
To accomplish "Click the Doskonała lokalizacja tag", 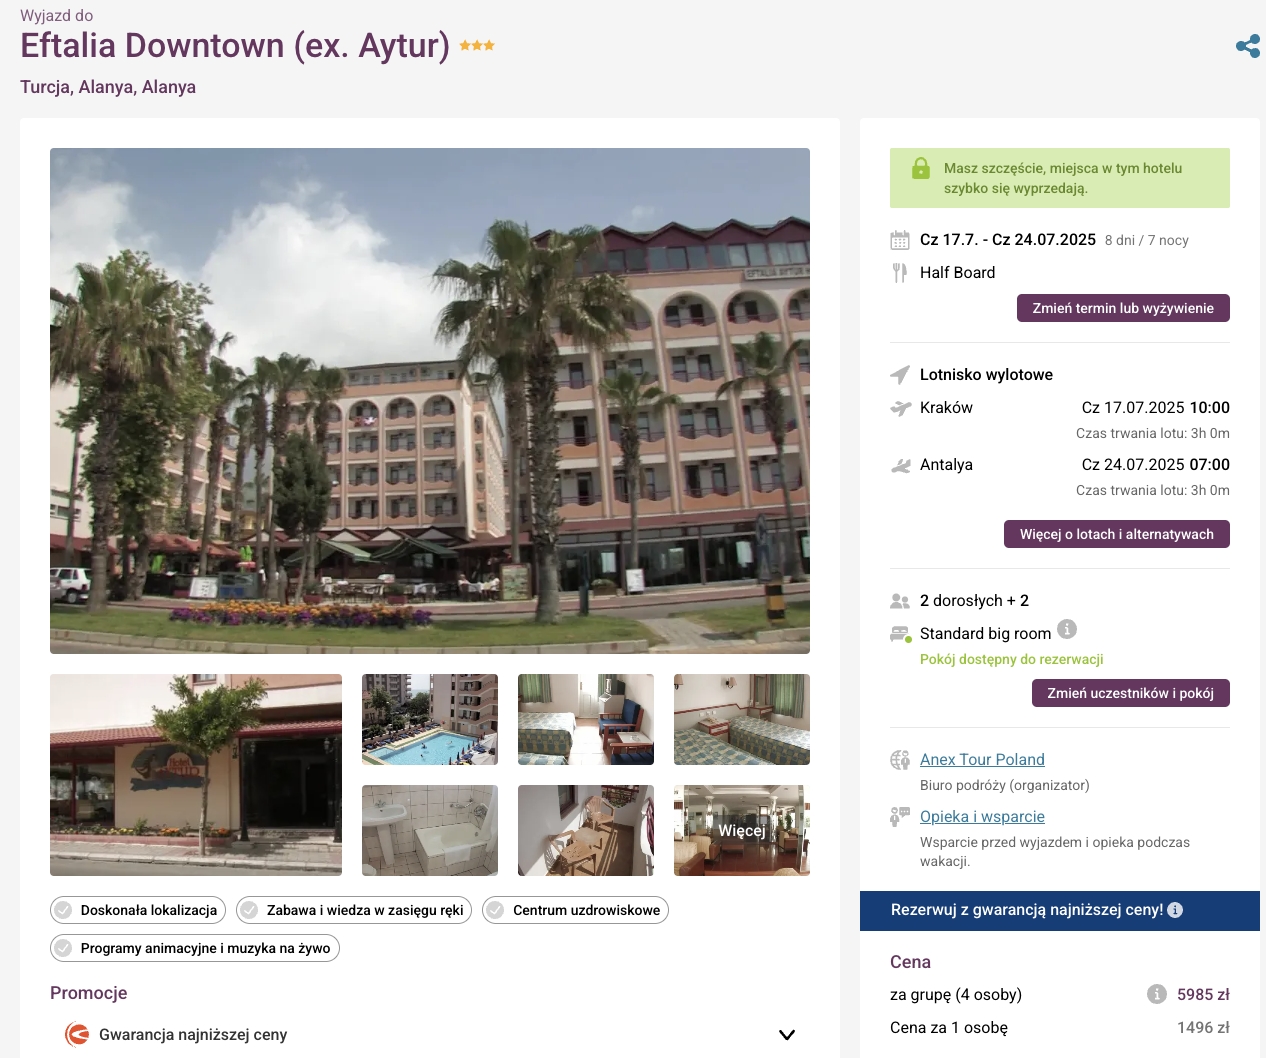I will [x=138, y=910].
